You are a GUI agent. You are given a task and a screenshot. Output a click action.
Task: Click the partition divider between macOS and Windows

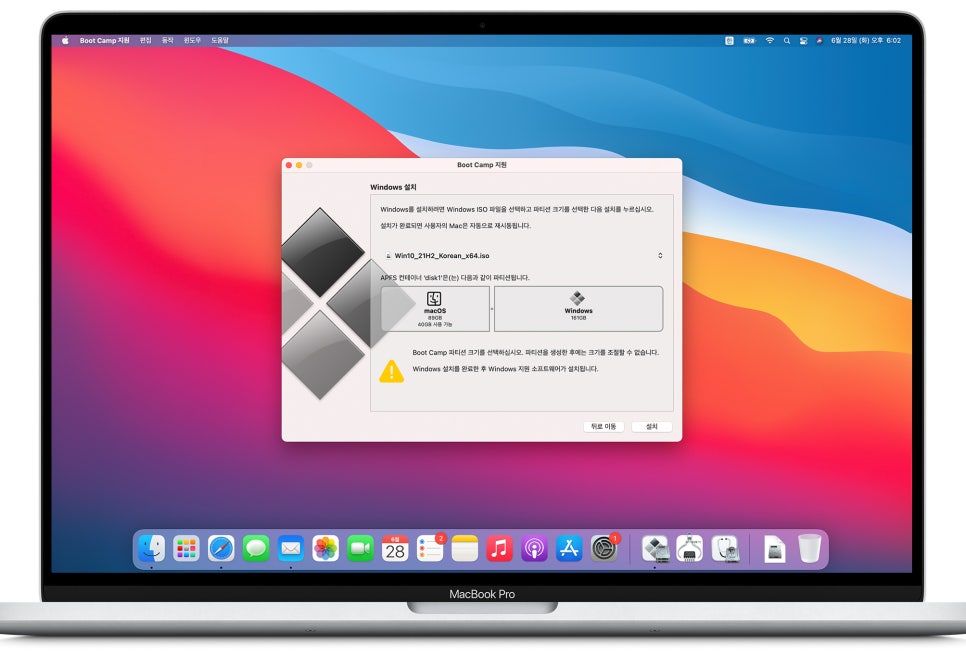click(492, 309)
